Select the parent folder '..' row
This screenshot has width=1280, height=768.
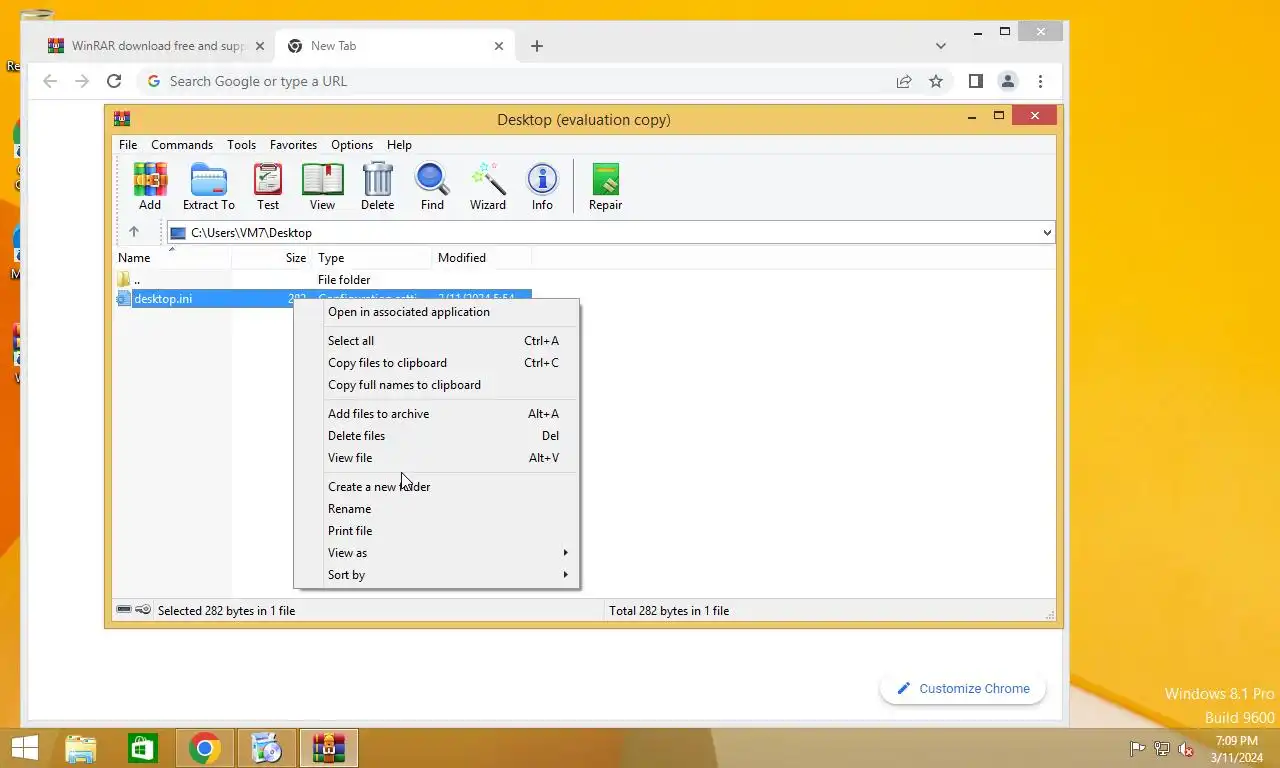tap(322, 280)
